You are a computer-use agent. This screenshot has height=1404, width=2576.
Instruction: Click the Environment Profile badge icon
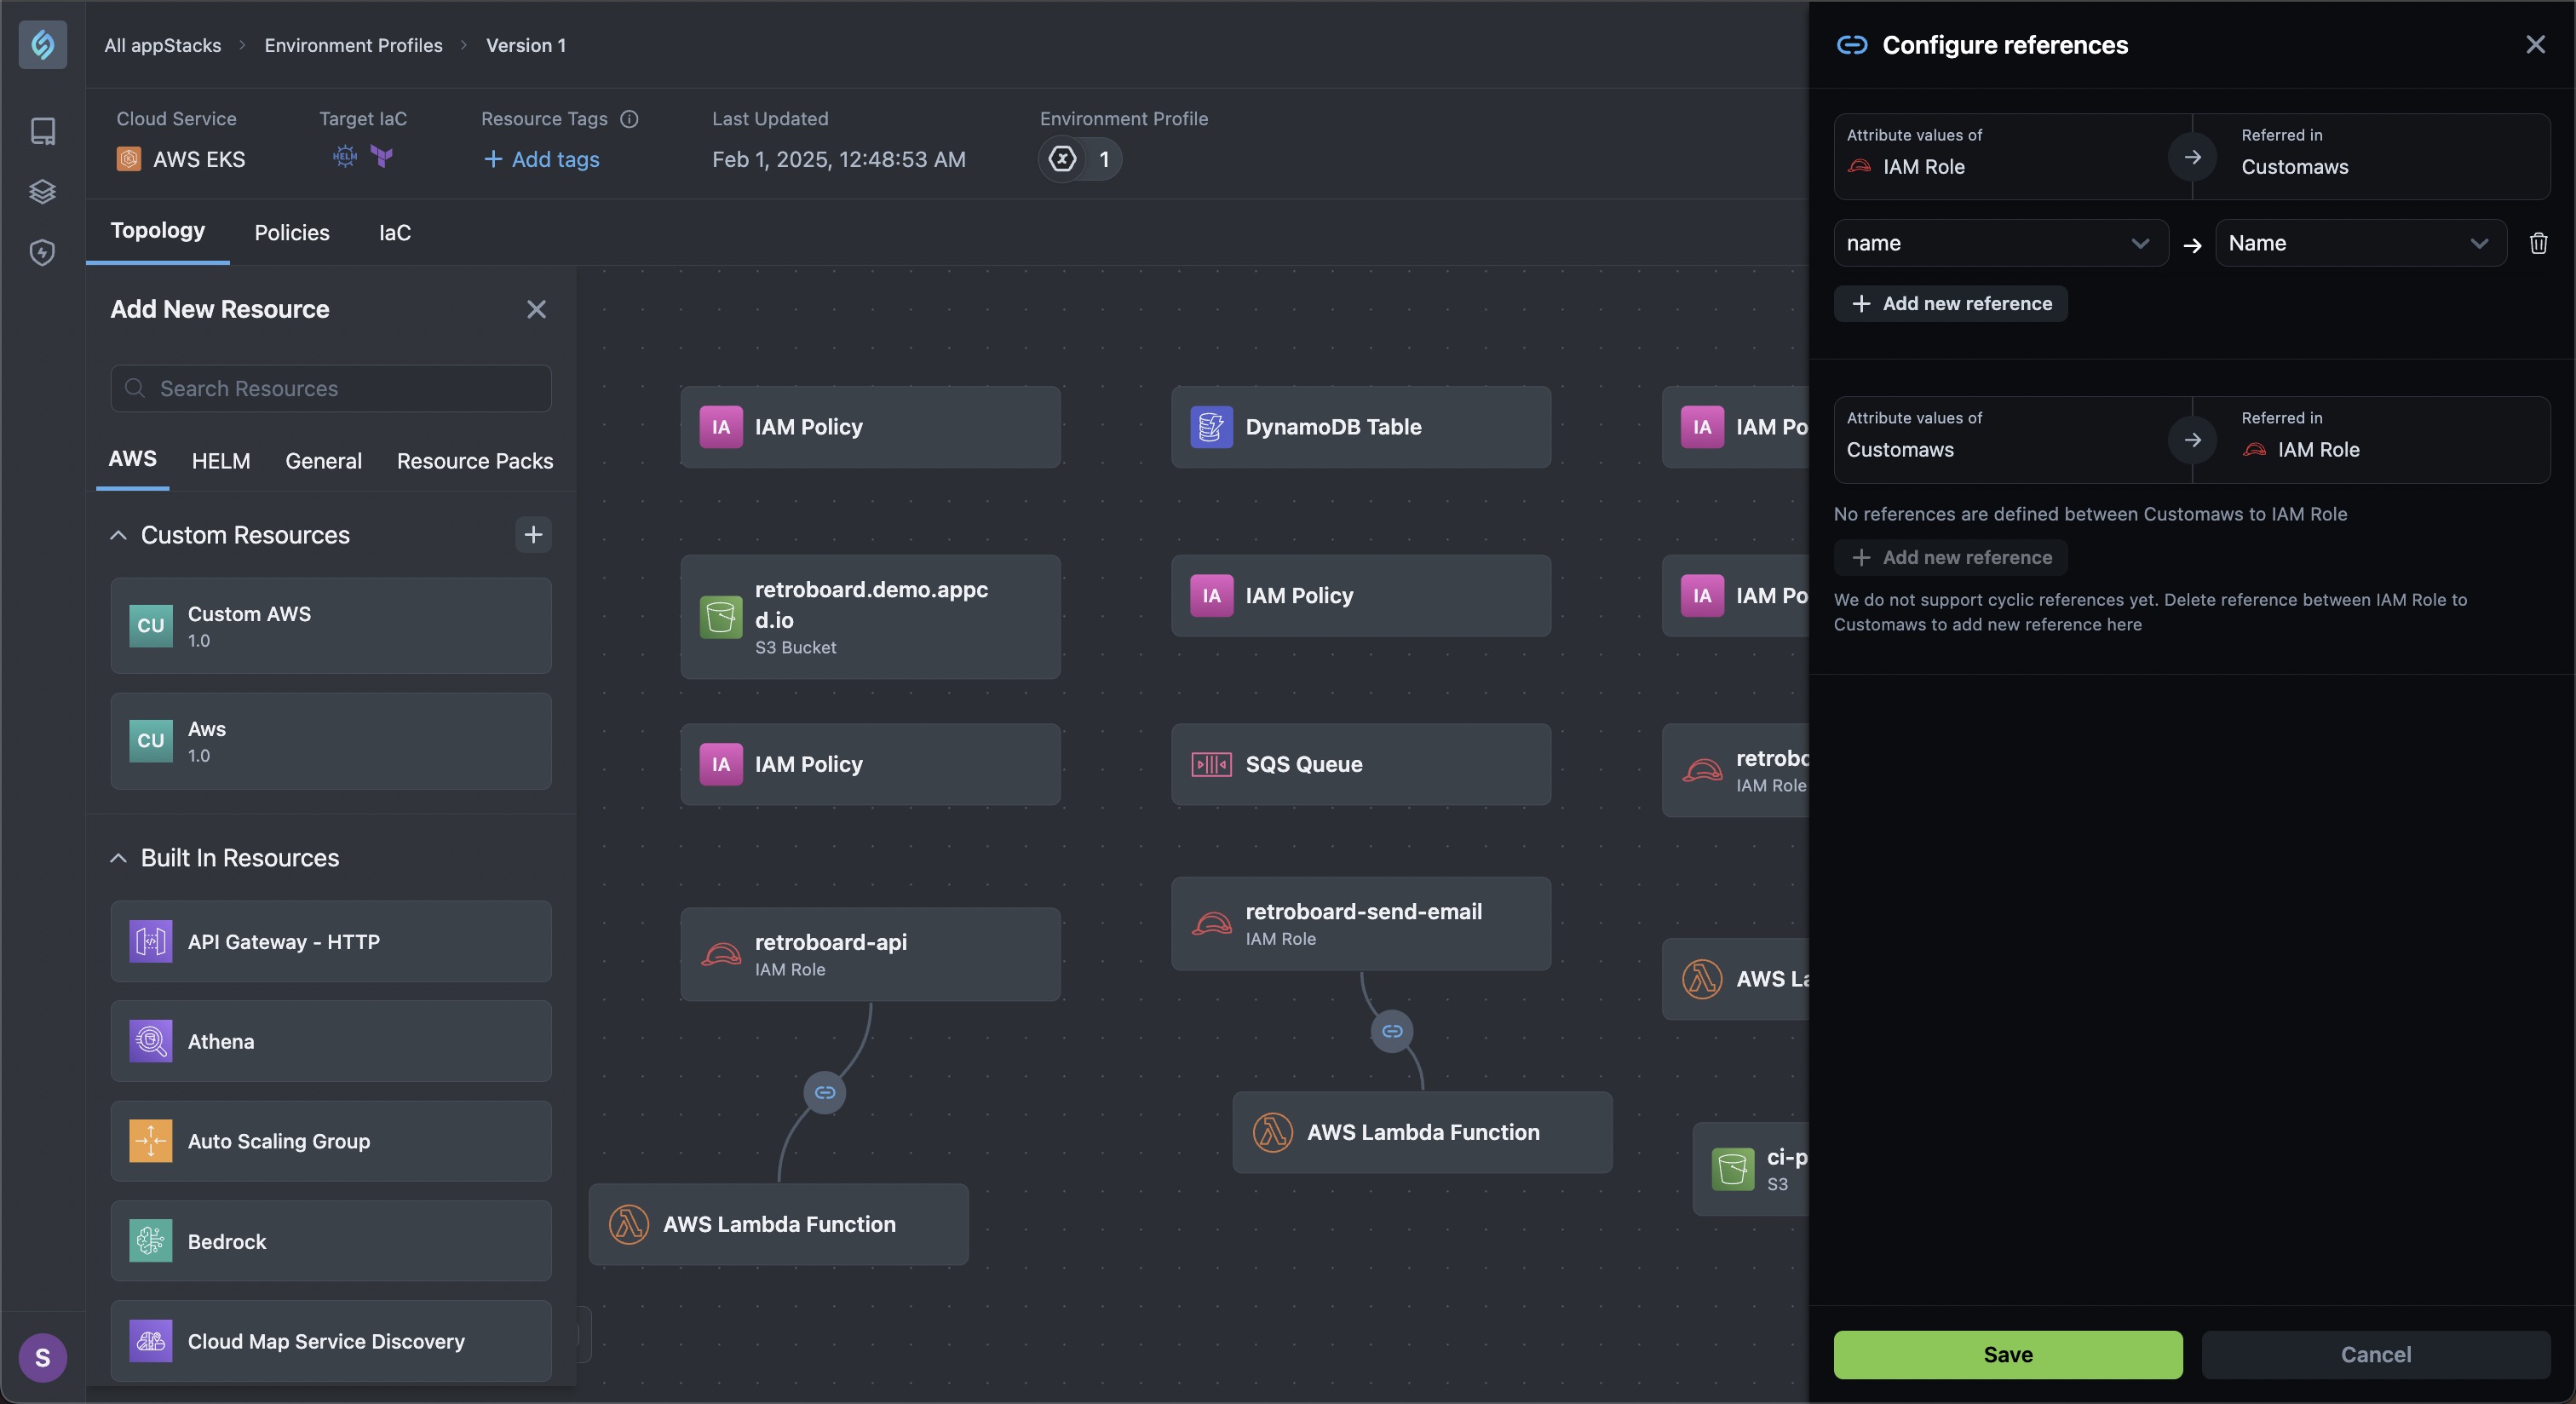pyautogui.click(x=1063, y=159)
